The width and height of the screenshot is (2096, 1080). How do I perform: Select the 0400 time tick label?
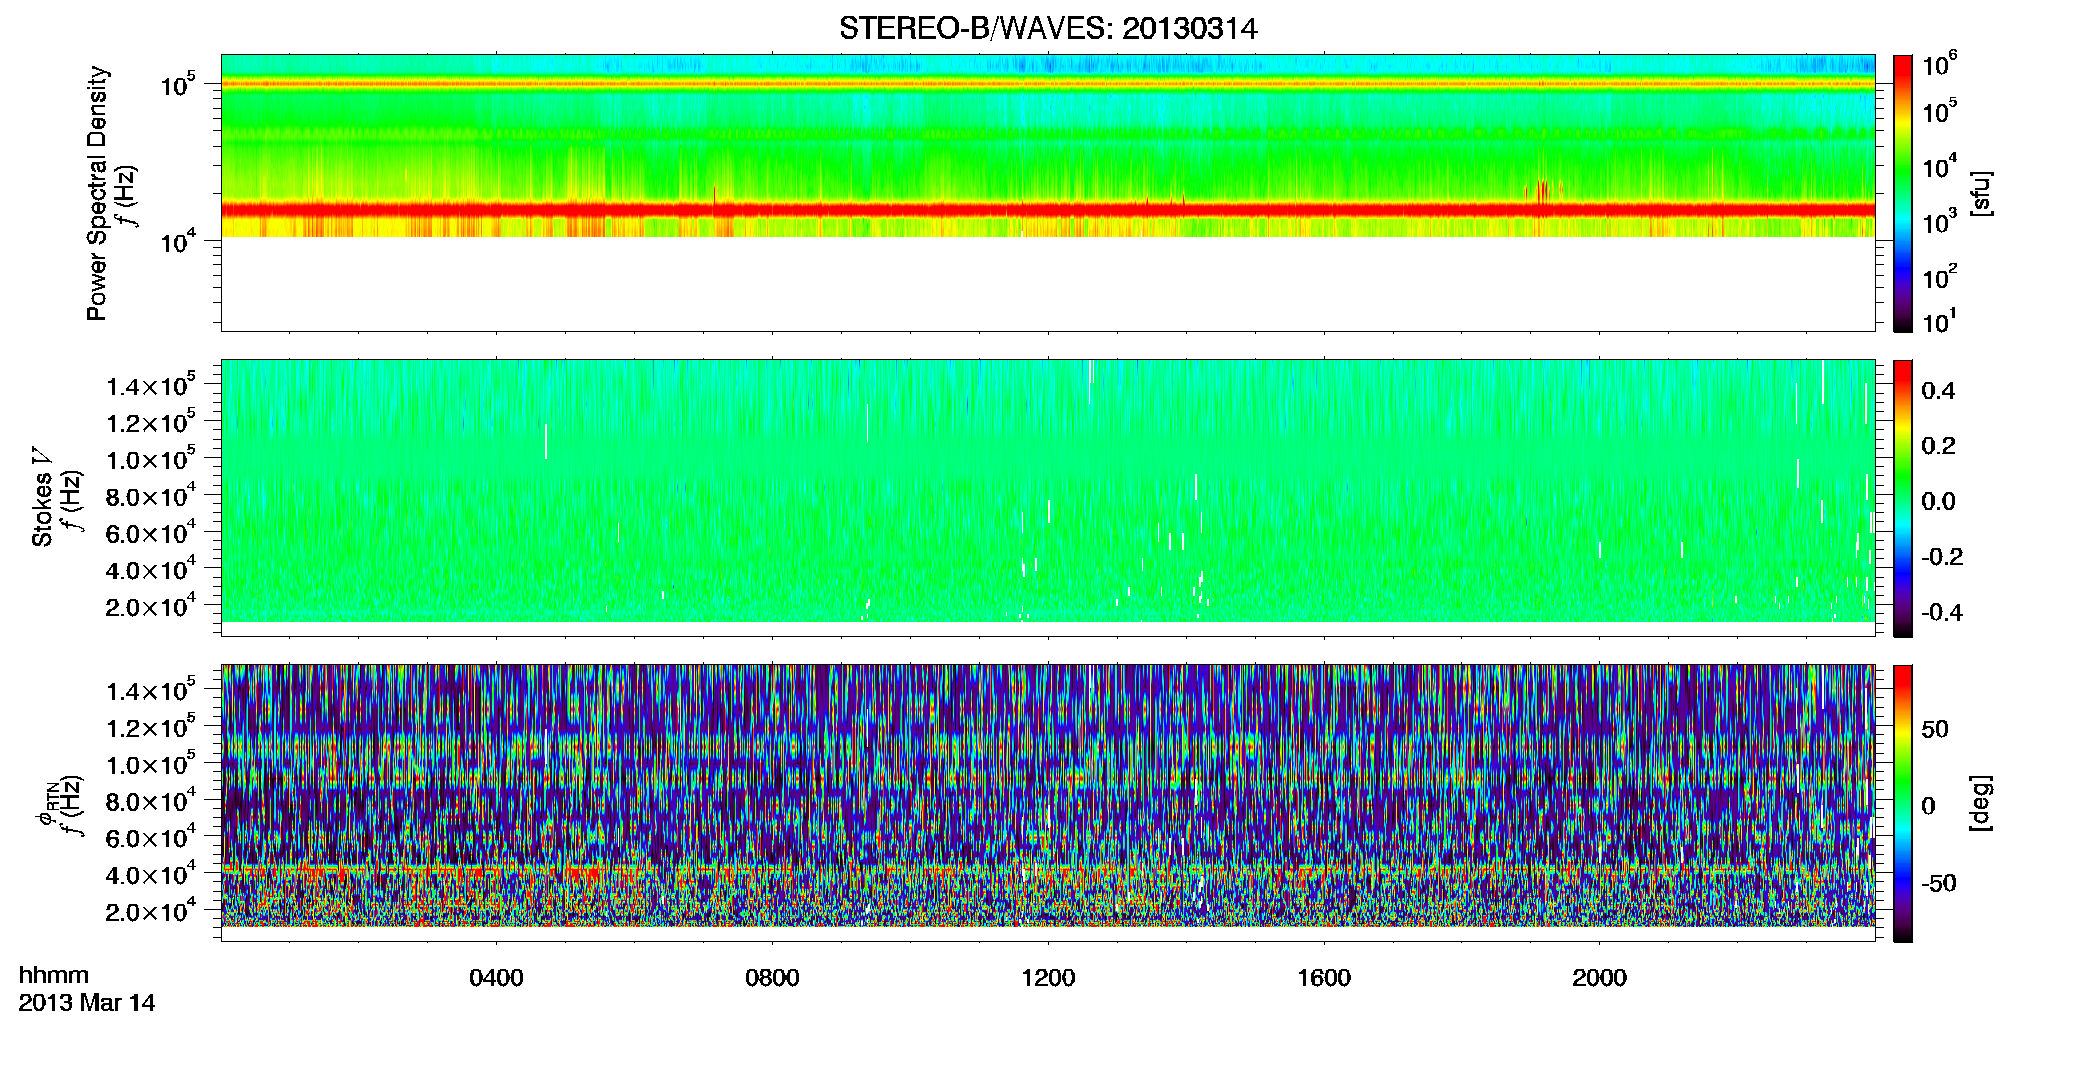pos(496,978)
